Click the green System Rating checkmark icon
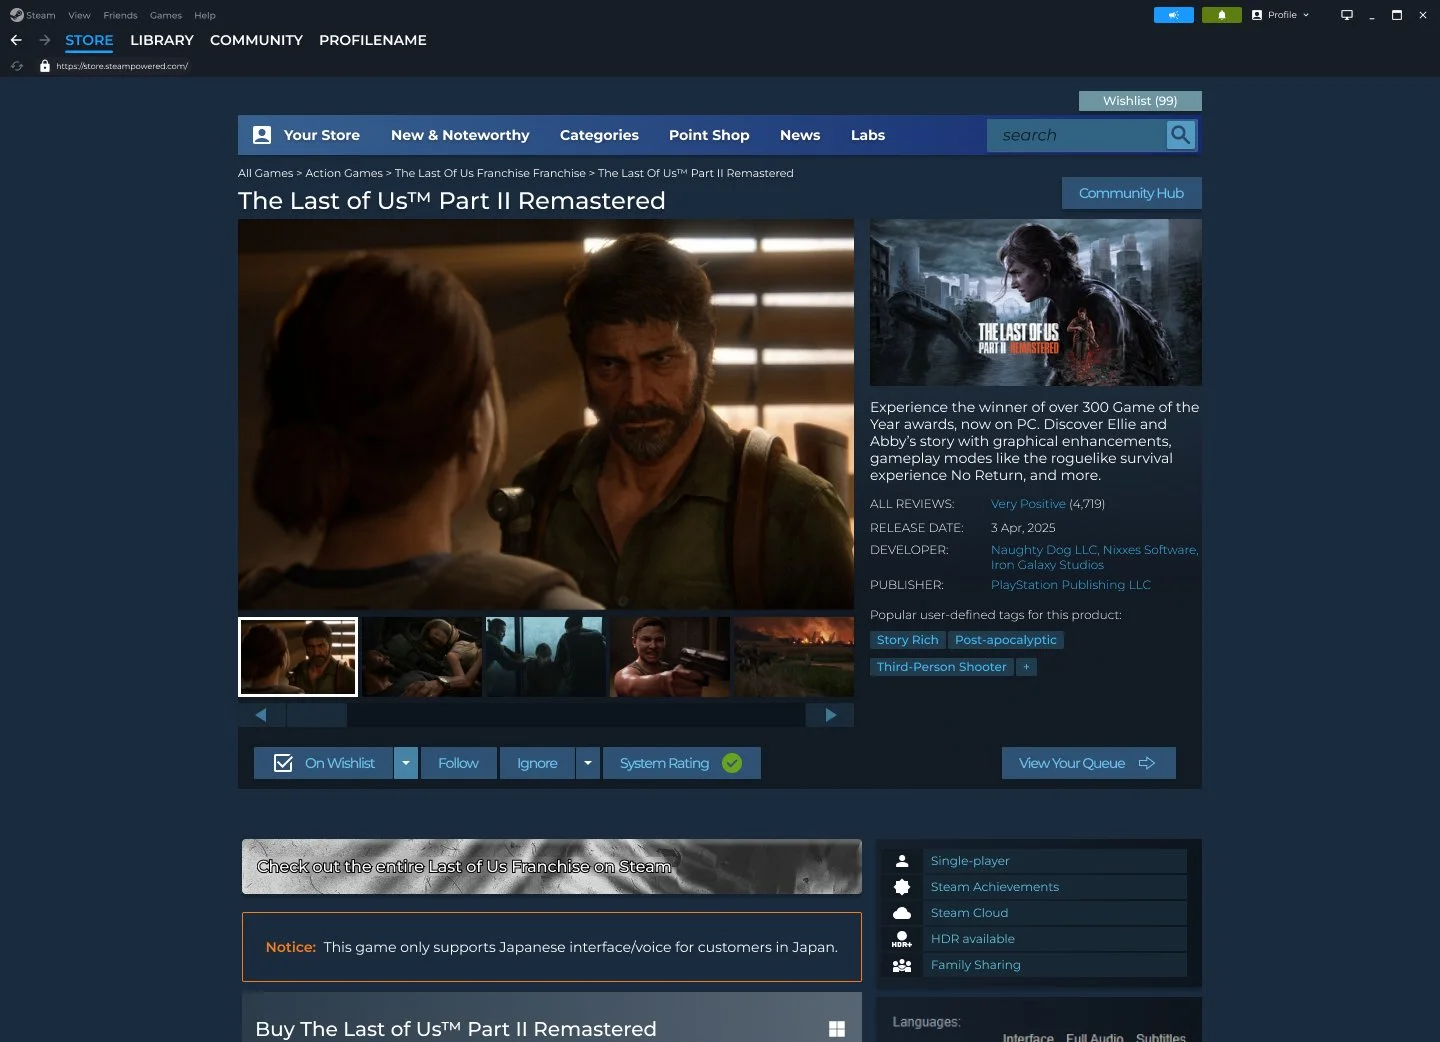The width and height of the screenshot is (1440, 1042). point(732,763)
